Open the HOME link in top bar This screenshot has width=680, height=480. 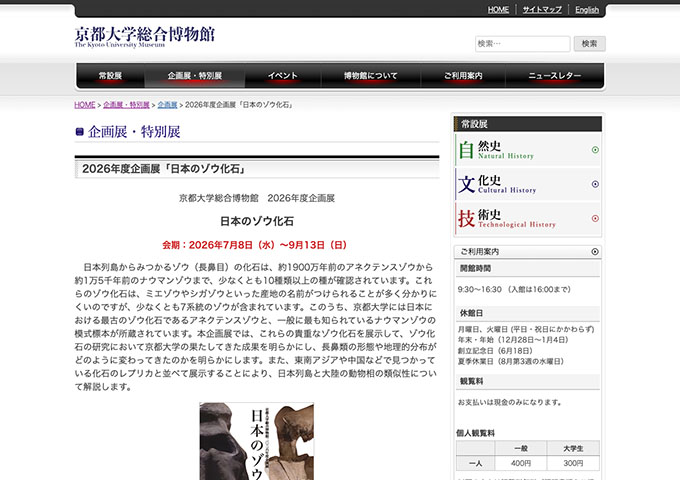tap(498, 10)
